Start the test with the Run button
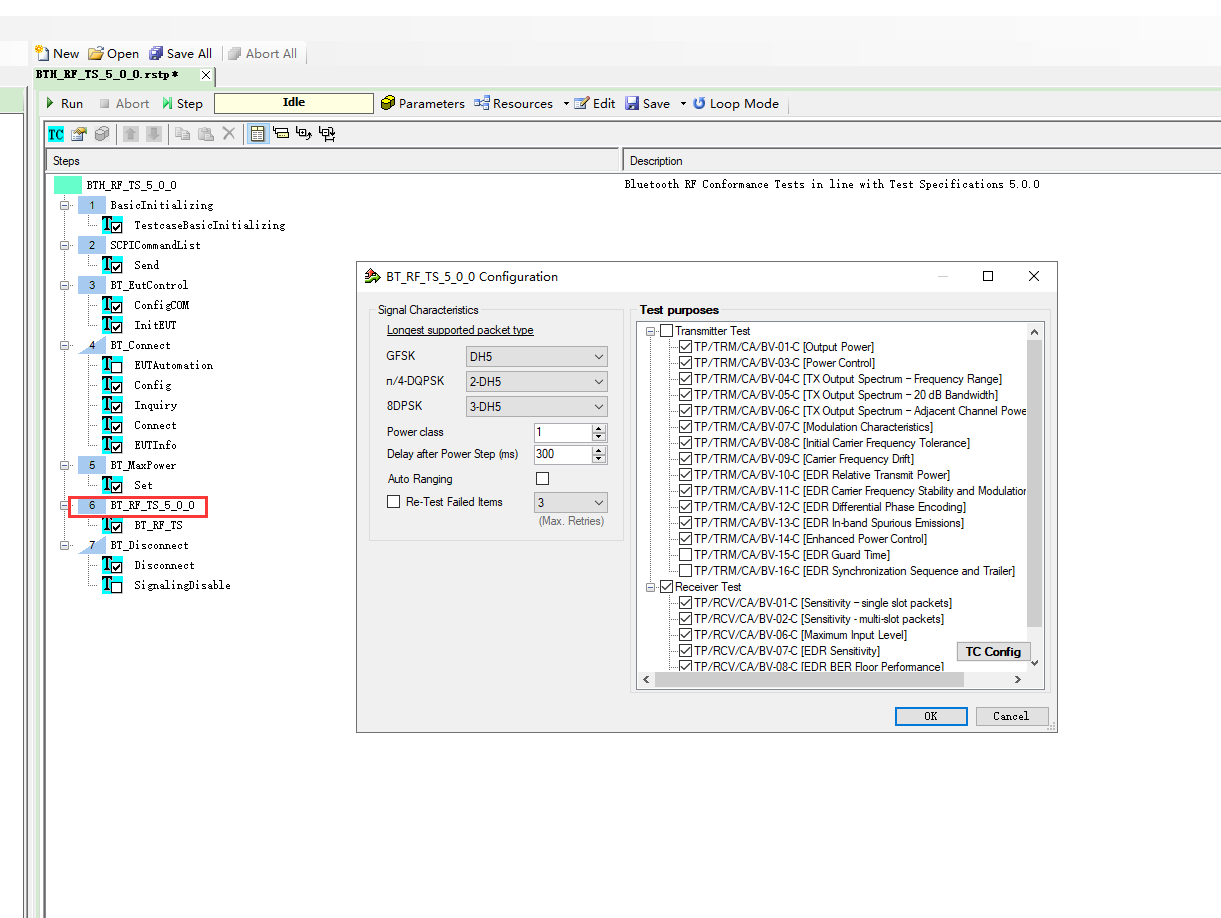The image size is (1221, 918). point(63,103)
